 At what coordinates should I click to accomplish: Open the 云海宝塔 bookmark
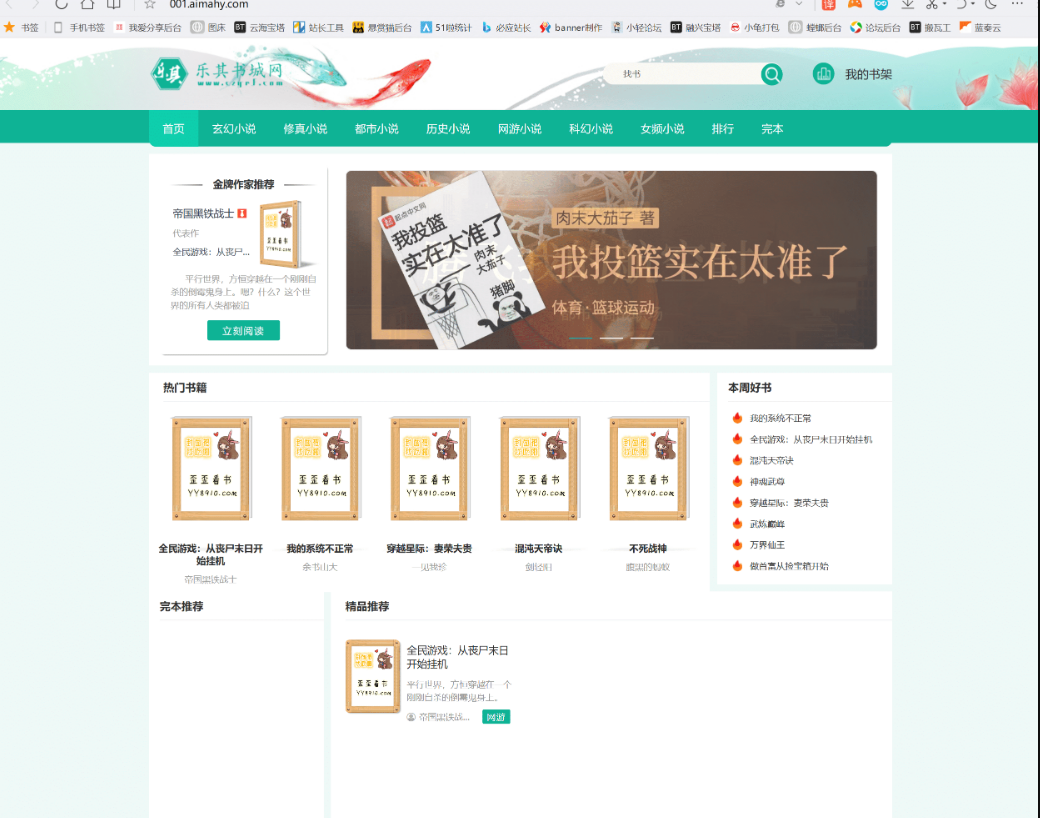pyautogui.click(x=259, y=27)
